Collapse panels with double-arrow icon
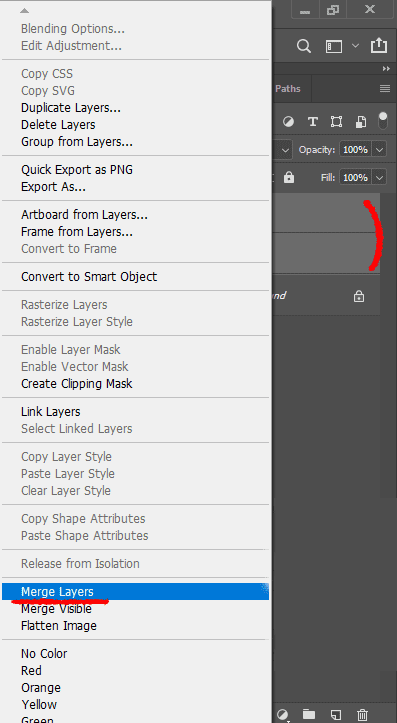 coord(386,68)
